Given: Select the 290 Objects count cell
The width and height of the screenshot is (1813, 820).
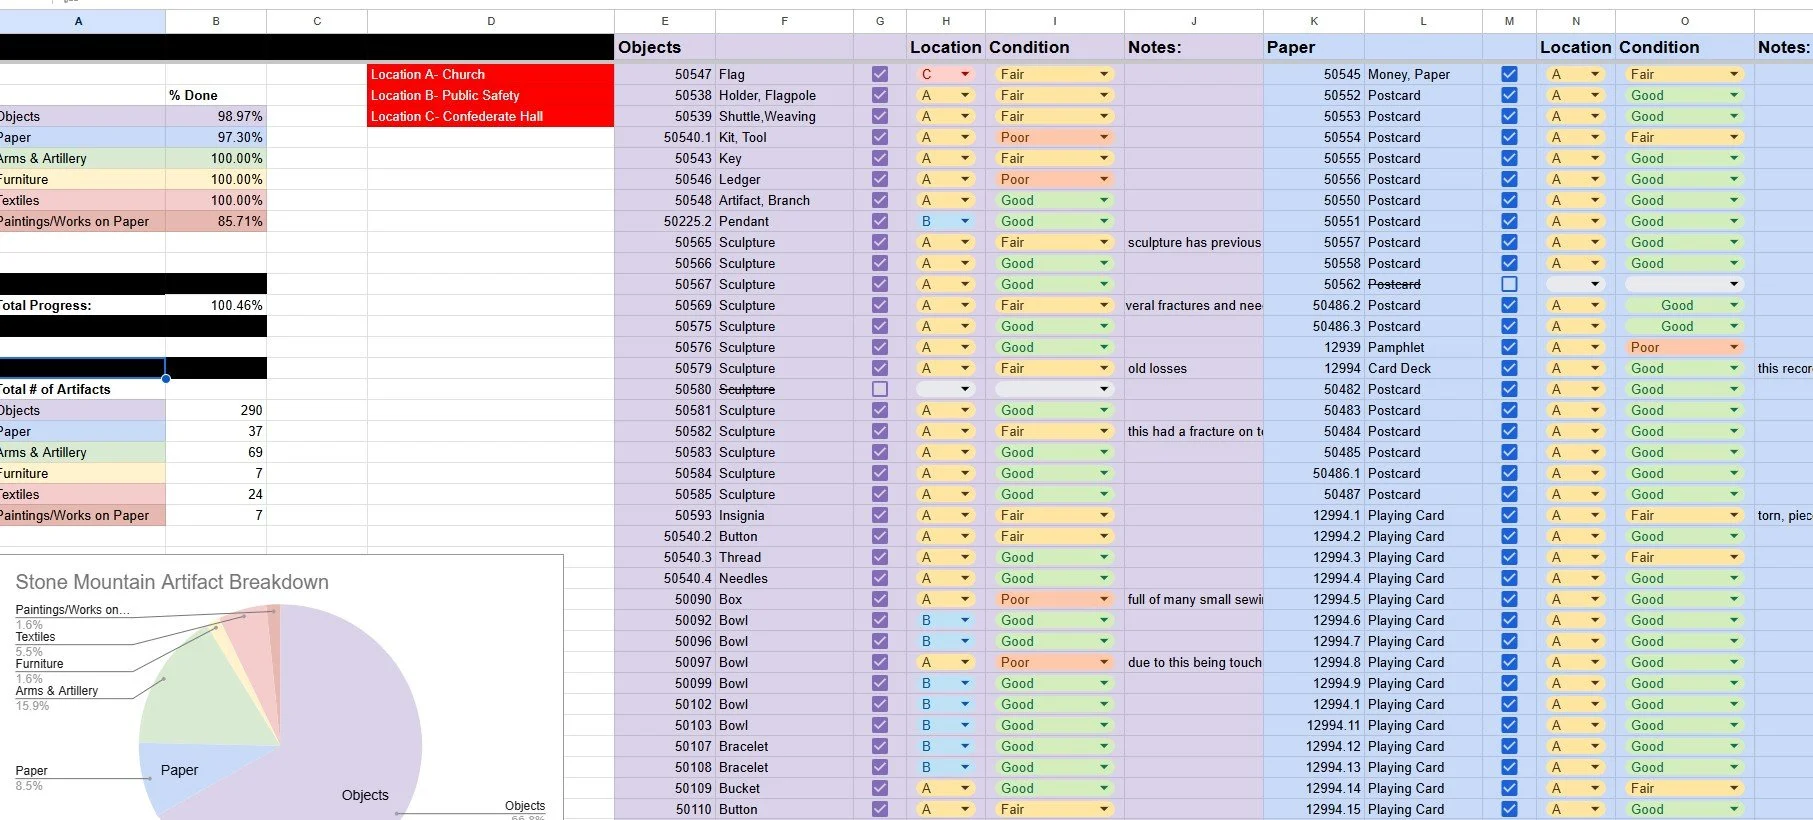Looking at the screenshot, I should coord(216,410).
